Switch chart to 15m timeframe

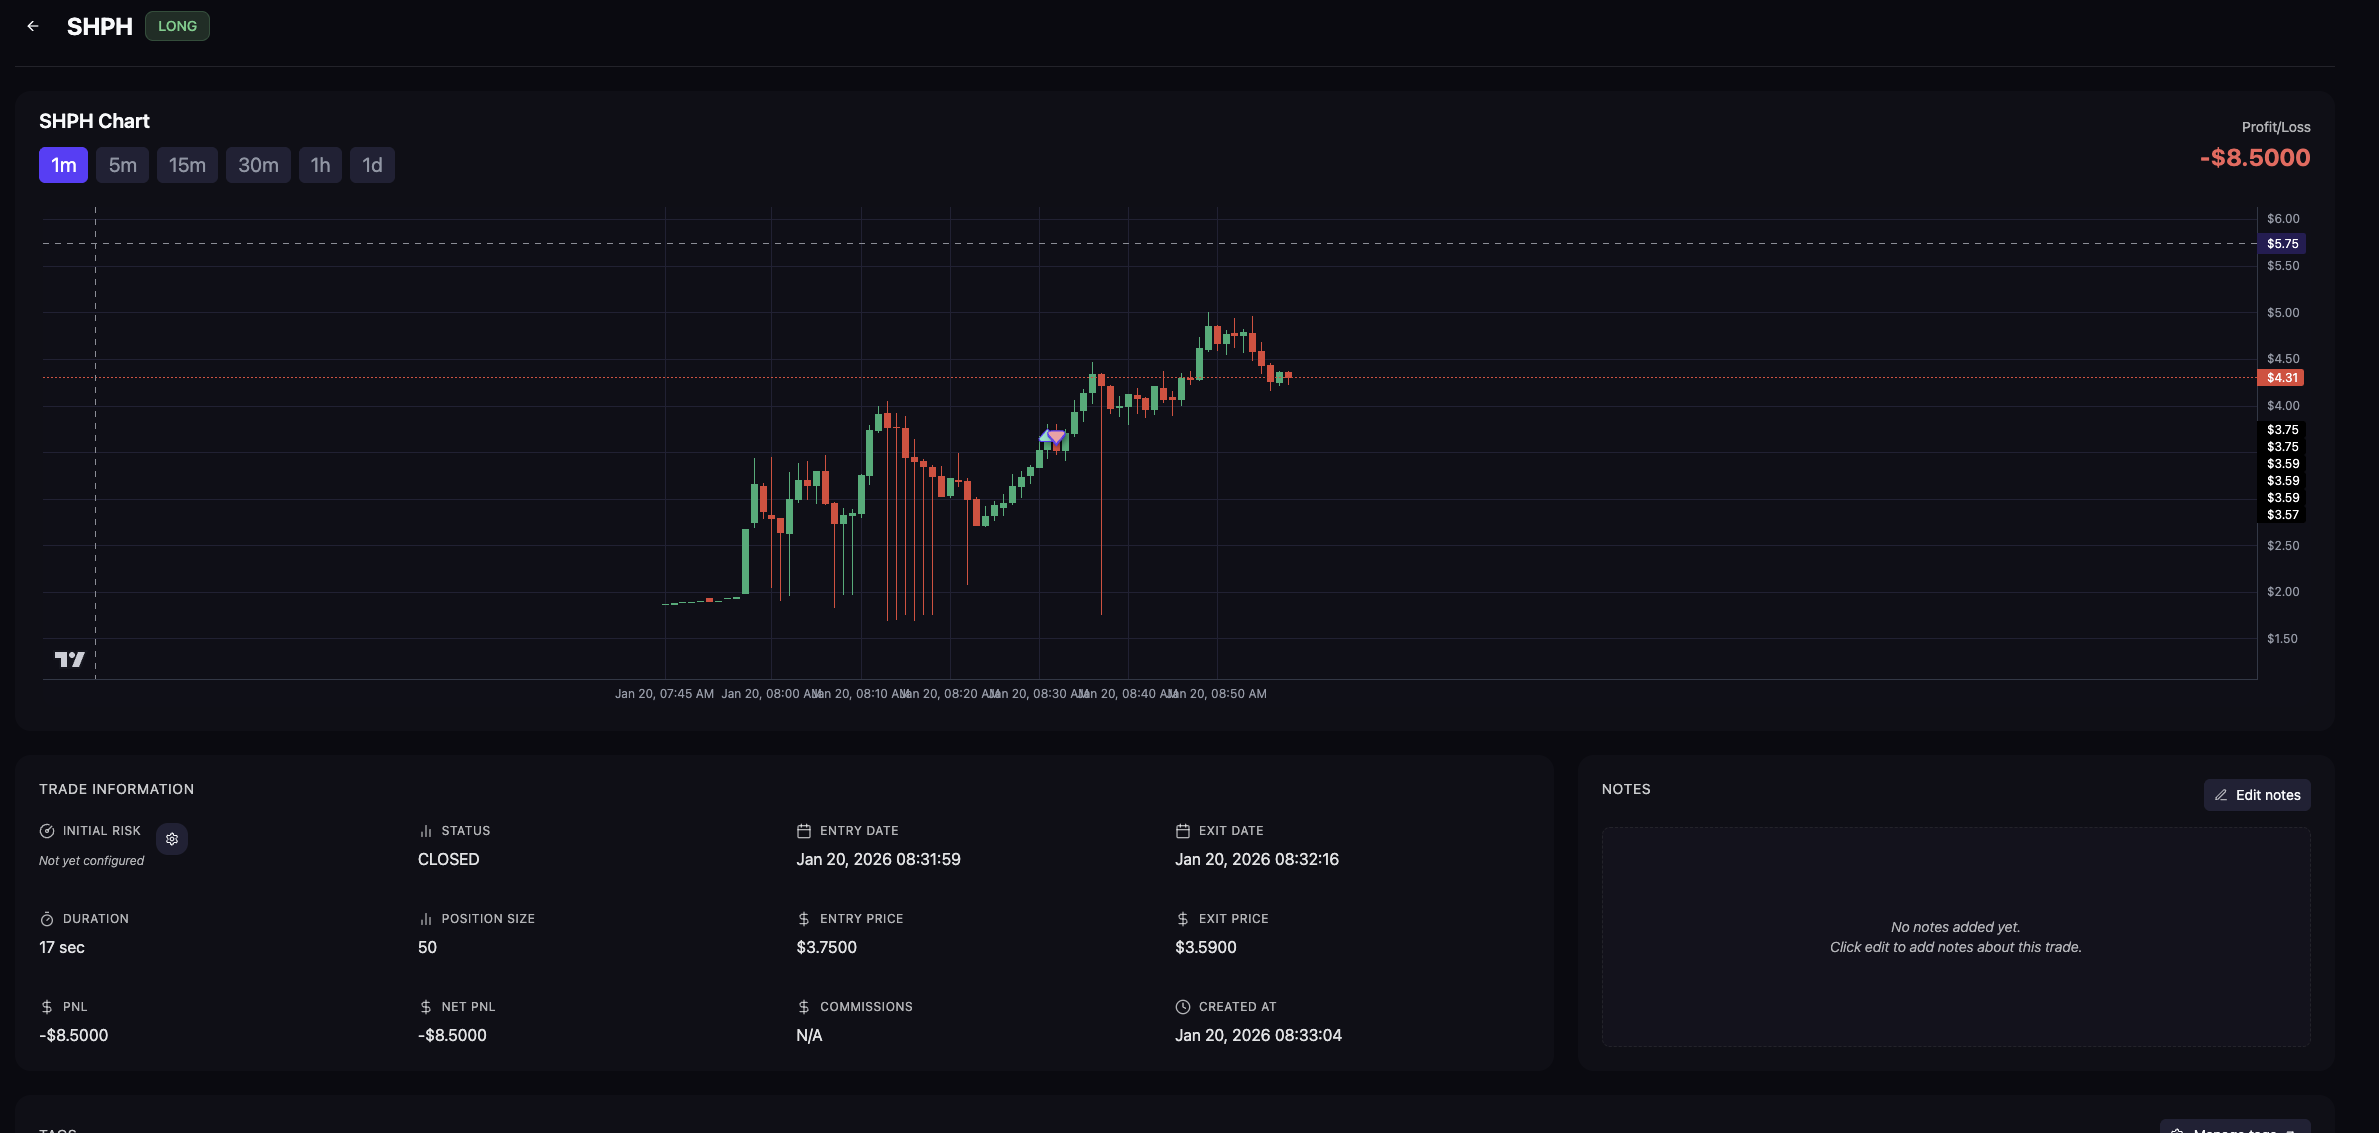pos(187,165)
